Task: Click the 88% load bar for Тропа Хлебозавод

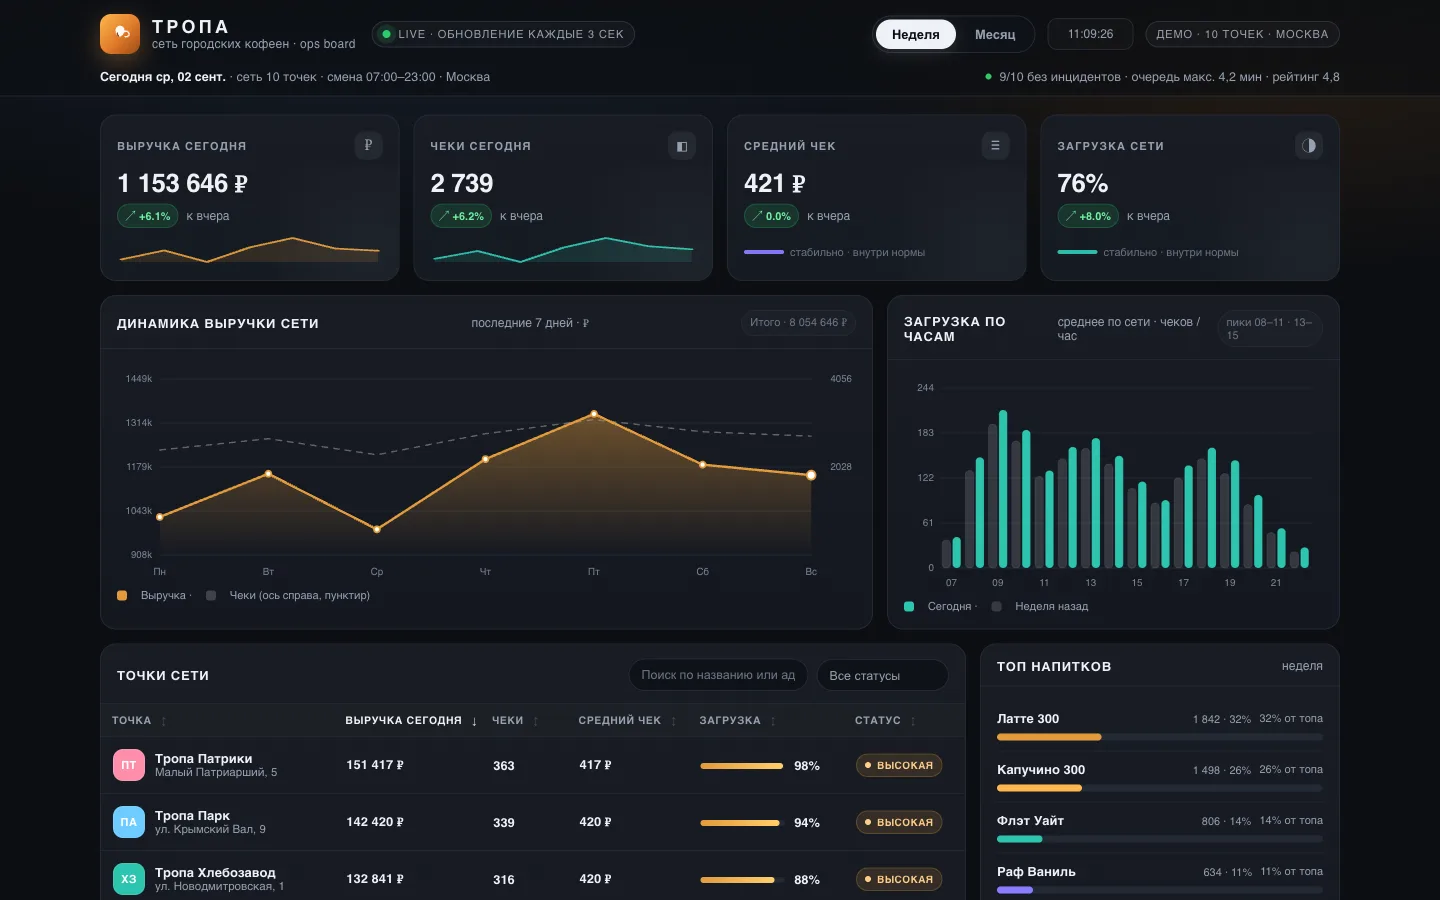Action: pos(742,880)
